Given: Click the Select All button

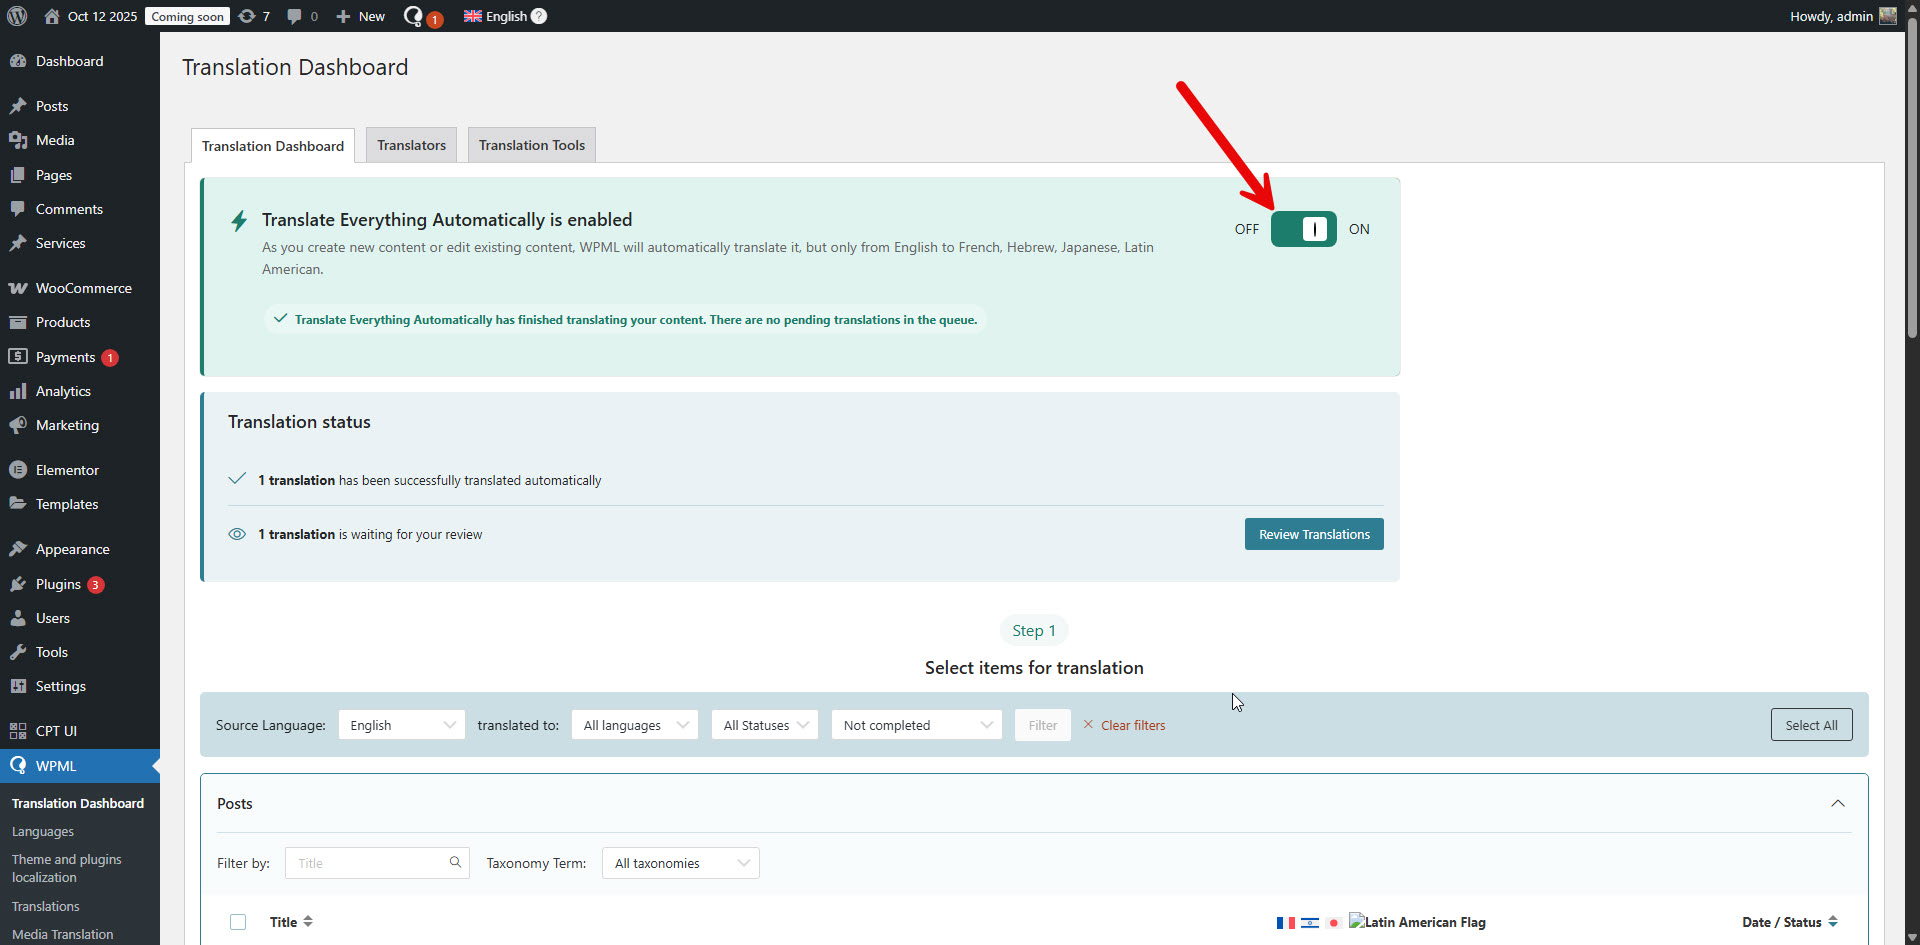Looking at the screenshot, I should [1811, 725].
